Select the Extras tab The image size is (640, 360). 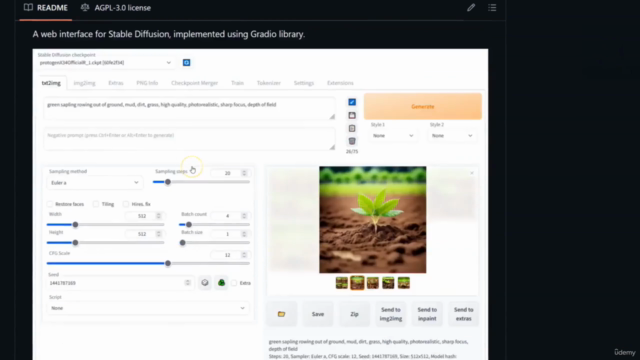pyautogui.click(x=116, y=83)
